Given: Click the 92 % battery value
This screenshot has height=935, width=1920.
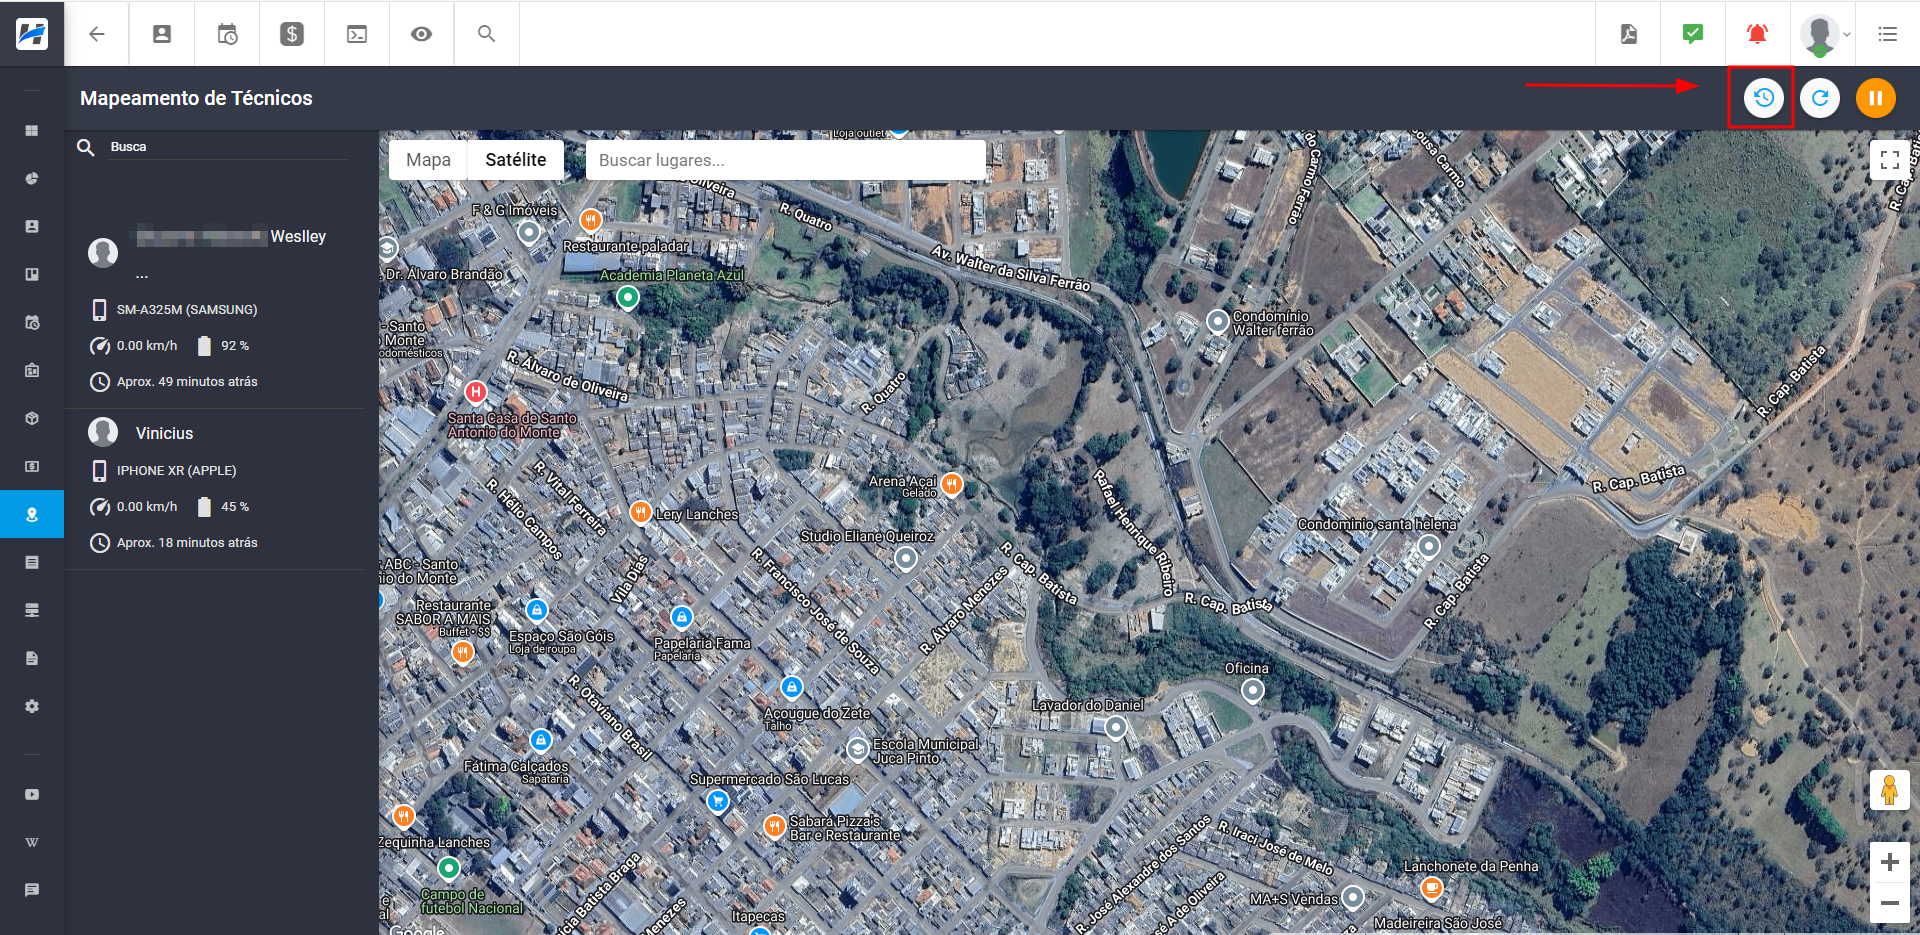Looking at the screenshot, I should 235,346.
